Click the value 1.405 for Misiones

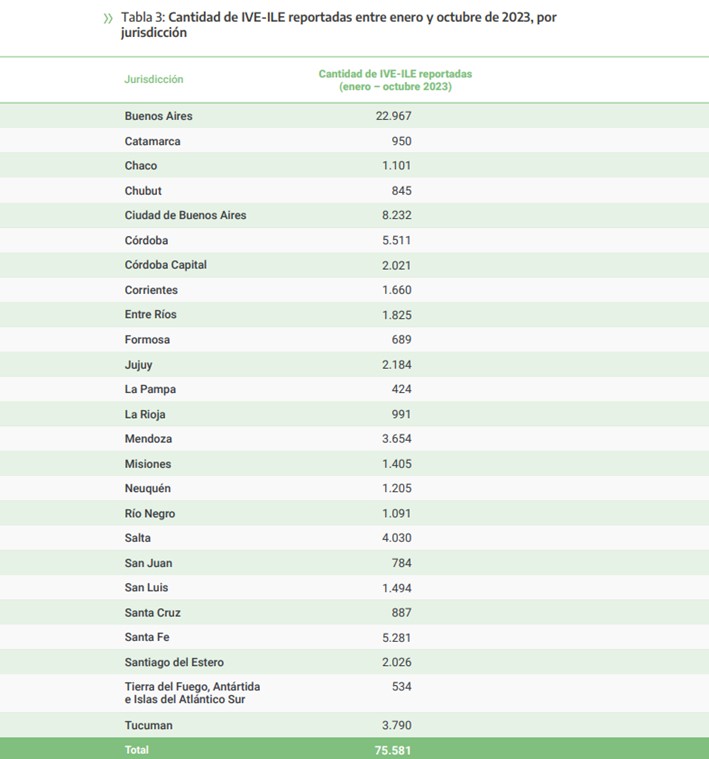pos(396,464)
